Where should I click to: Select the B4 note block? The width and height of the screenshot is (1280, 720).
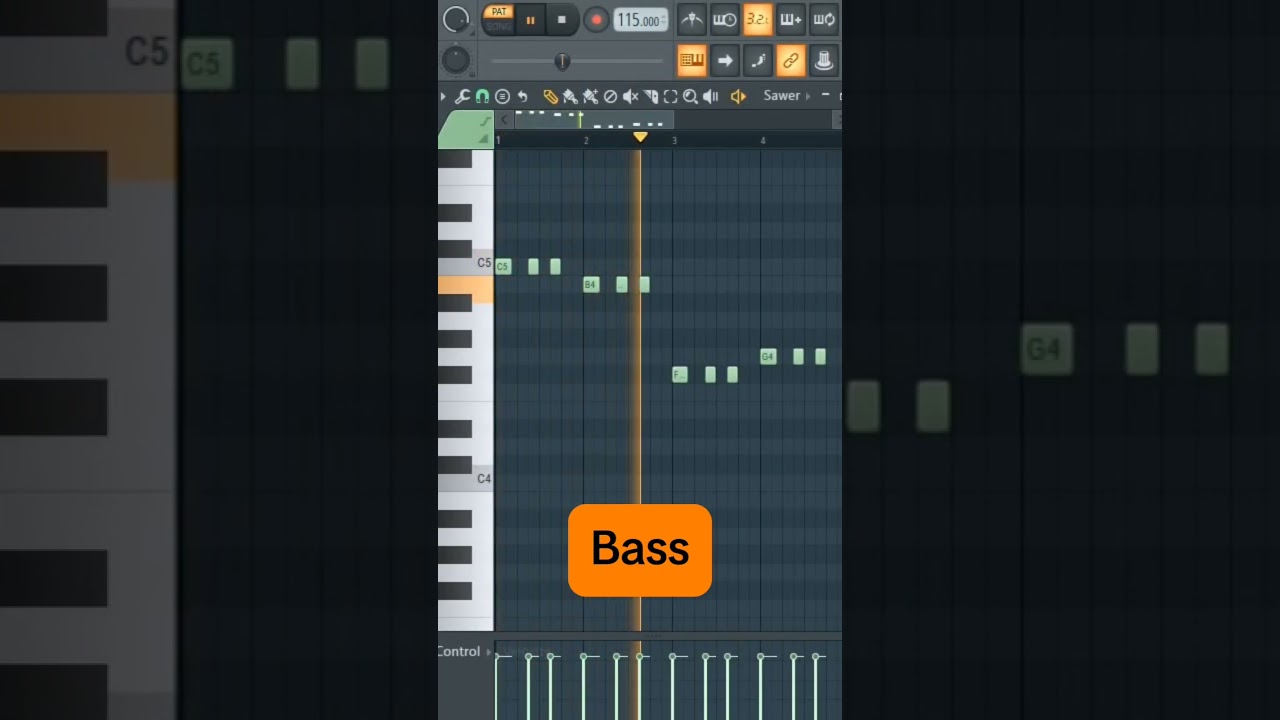click(591, 285)
